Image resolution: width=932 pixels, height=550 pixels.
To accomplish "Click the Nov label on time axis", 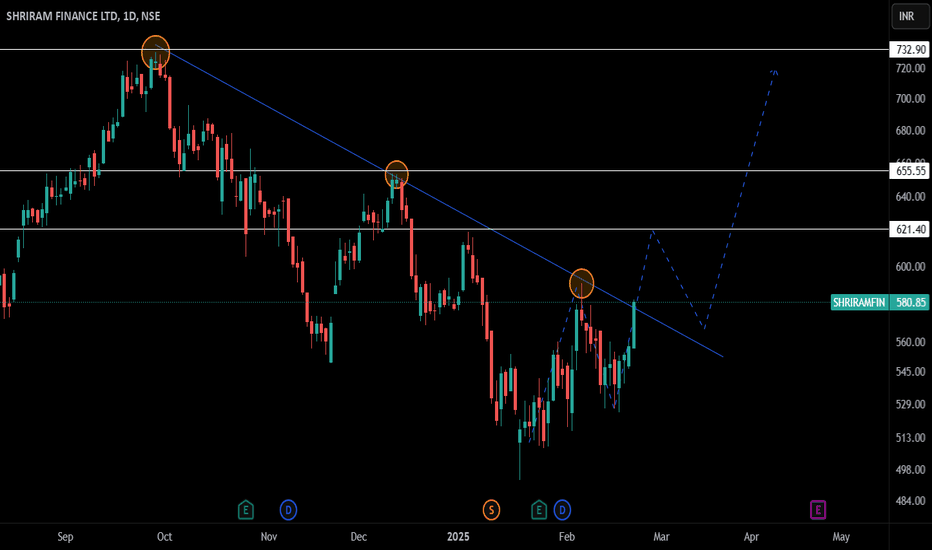I will pos(269,537).
